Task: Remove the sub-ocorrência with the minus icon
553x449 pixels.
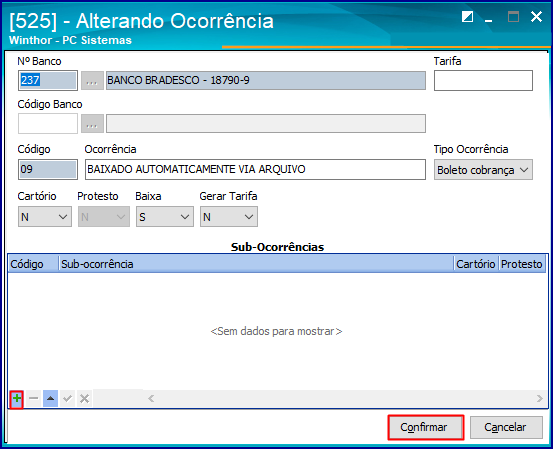Action: point(34,399)
